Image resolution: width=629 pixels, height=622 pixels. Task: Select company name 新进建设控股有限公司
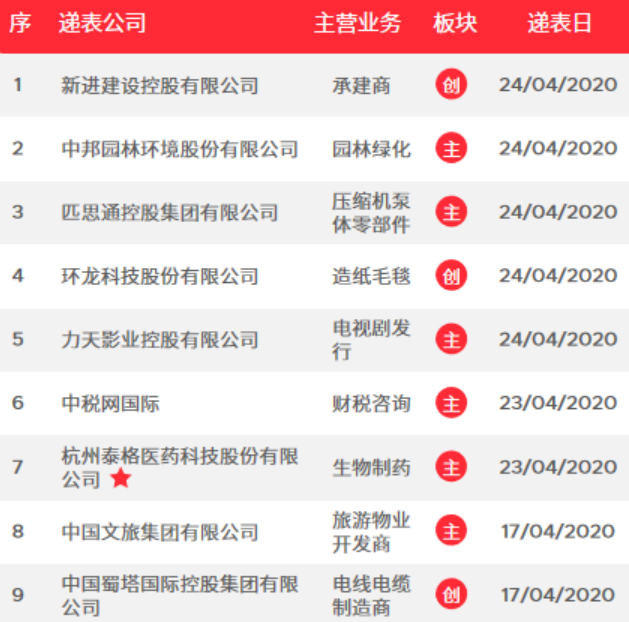pos(160,85)
